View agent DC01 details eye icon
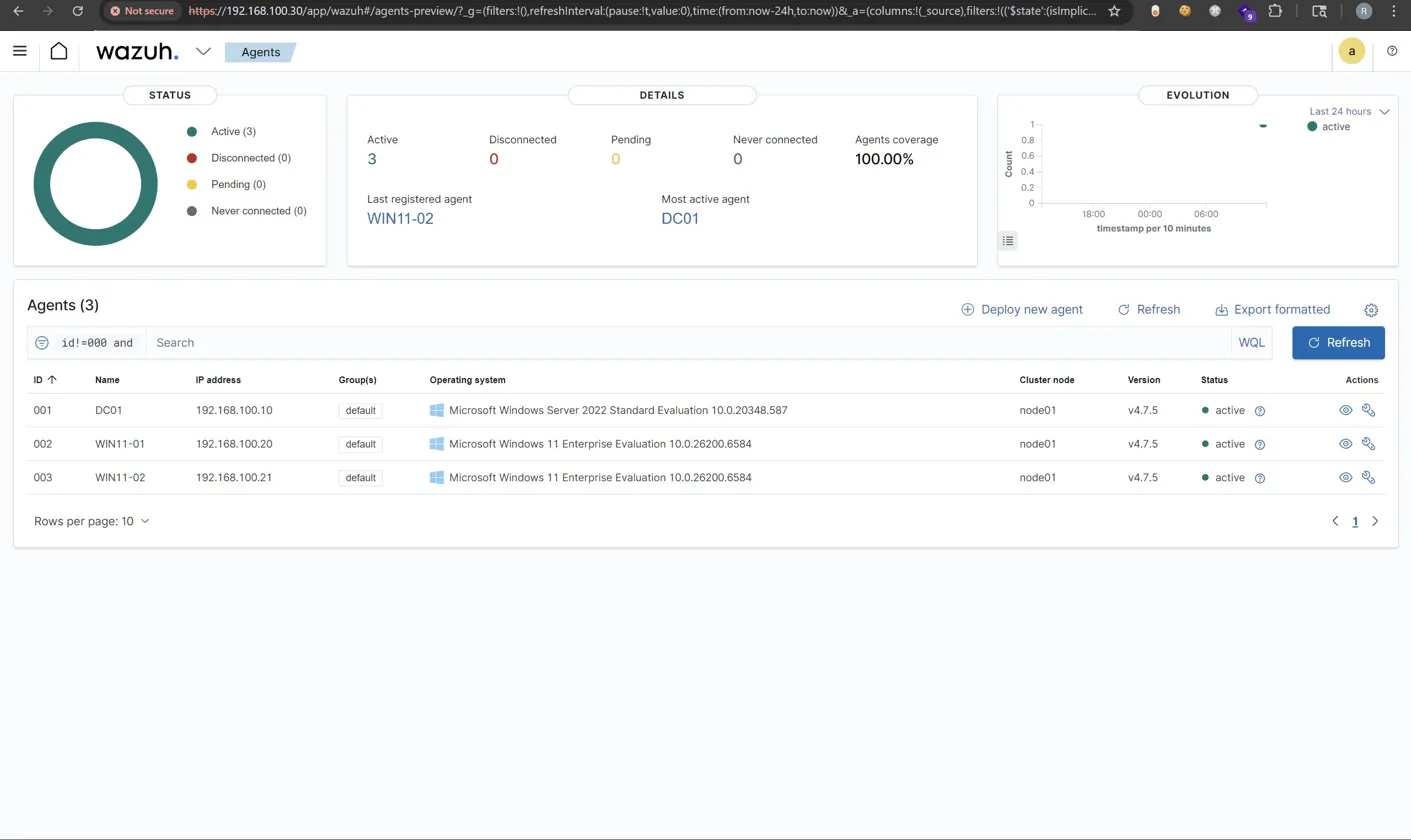The width and height of the screenshot is (1411, 840). coord(1346,410)
